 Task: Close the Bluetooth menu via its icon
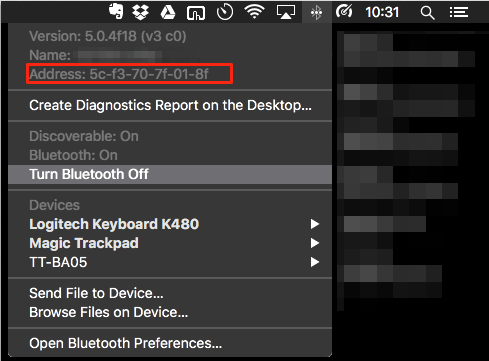point(316,13)
